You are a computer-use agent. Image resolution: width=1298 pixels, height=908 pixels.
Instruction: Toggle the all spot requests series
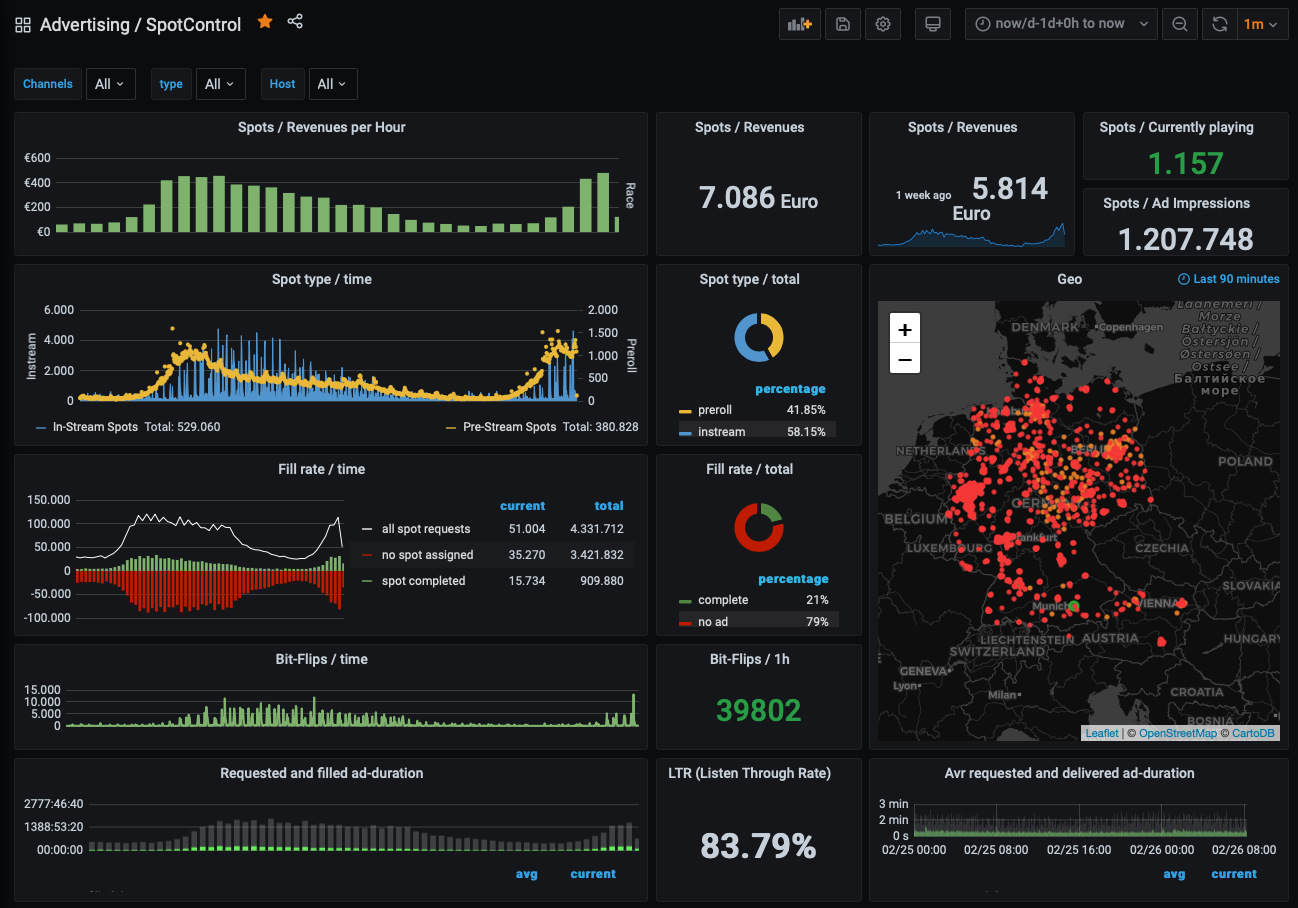(x=425, y=529)
